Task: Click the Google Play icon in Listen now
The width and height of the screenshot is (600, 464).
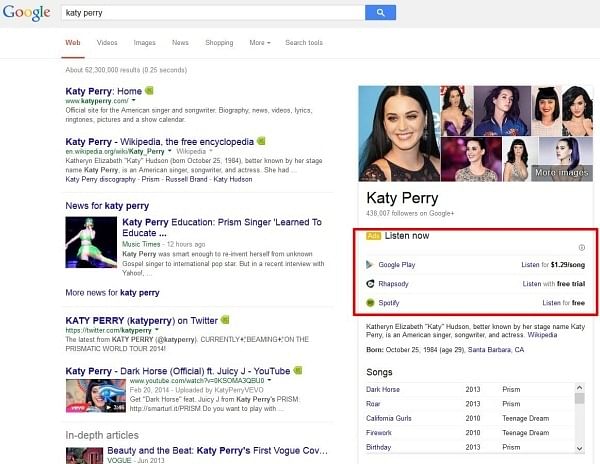Action: click(370, 264)
